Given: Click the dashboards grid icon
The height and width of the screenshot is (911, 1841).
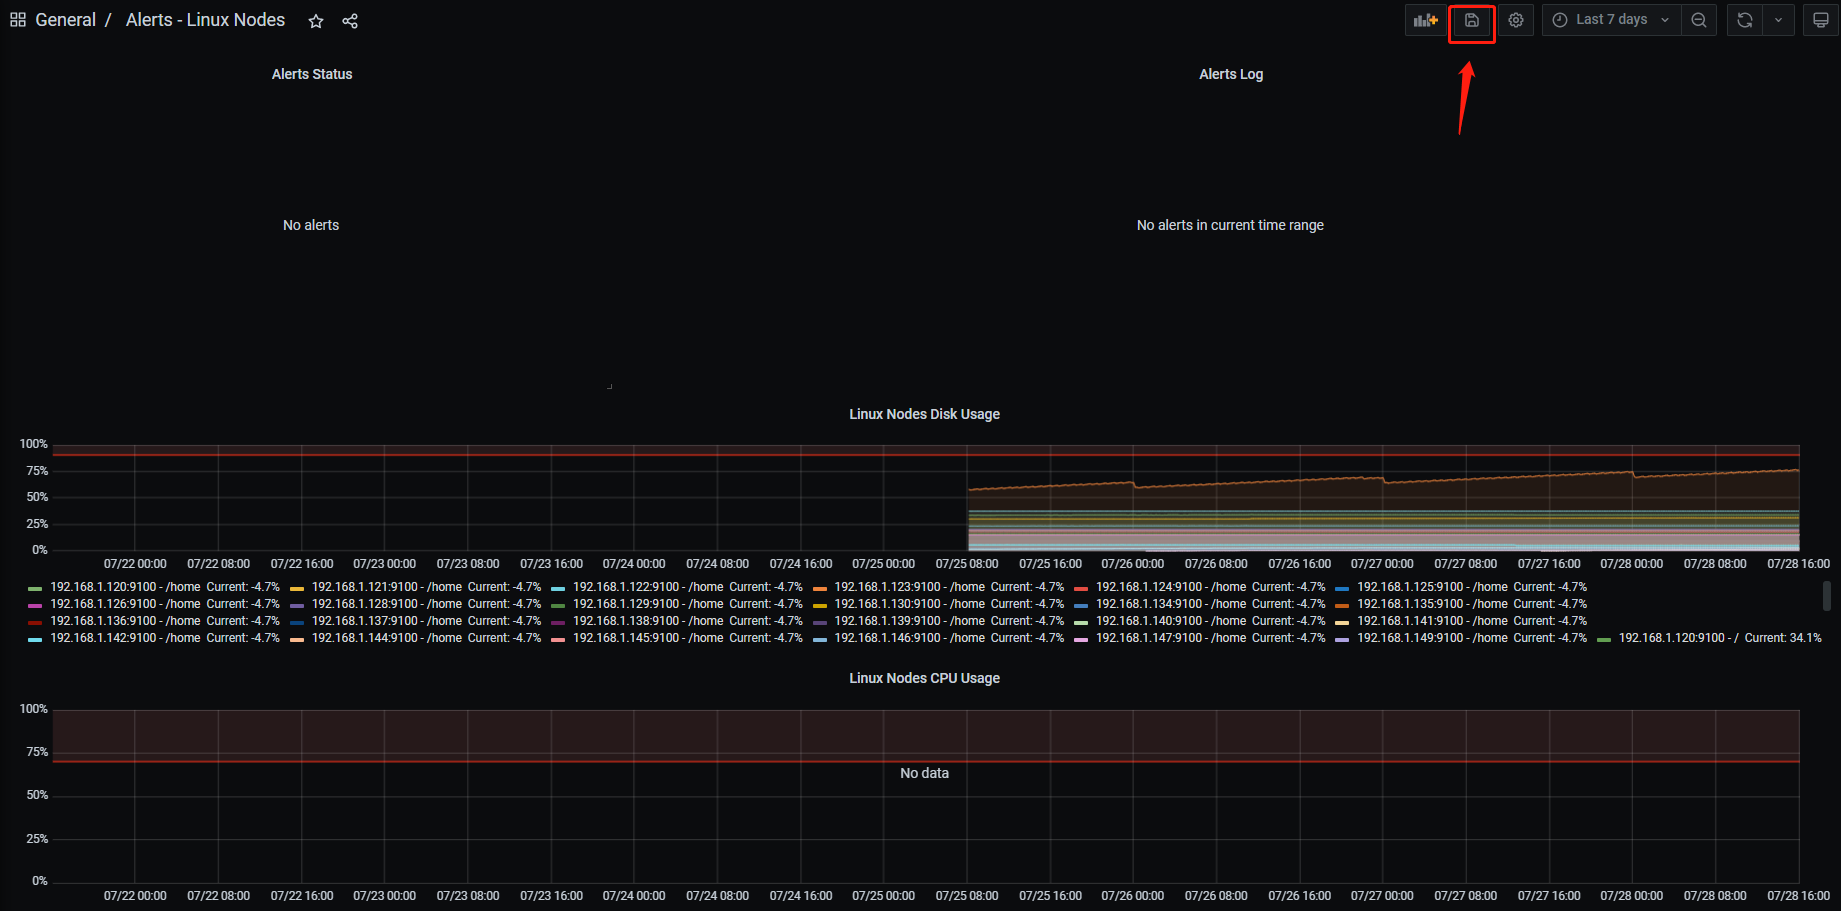Looking at the screenshot, I should [18, 20].
